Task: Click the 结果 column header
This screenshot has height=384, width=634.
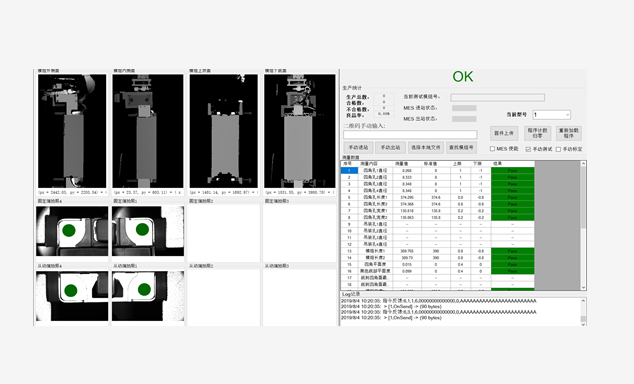Action: pos(513,164)
